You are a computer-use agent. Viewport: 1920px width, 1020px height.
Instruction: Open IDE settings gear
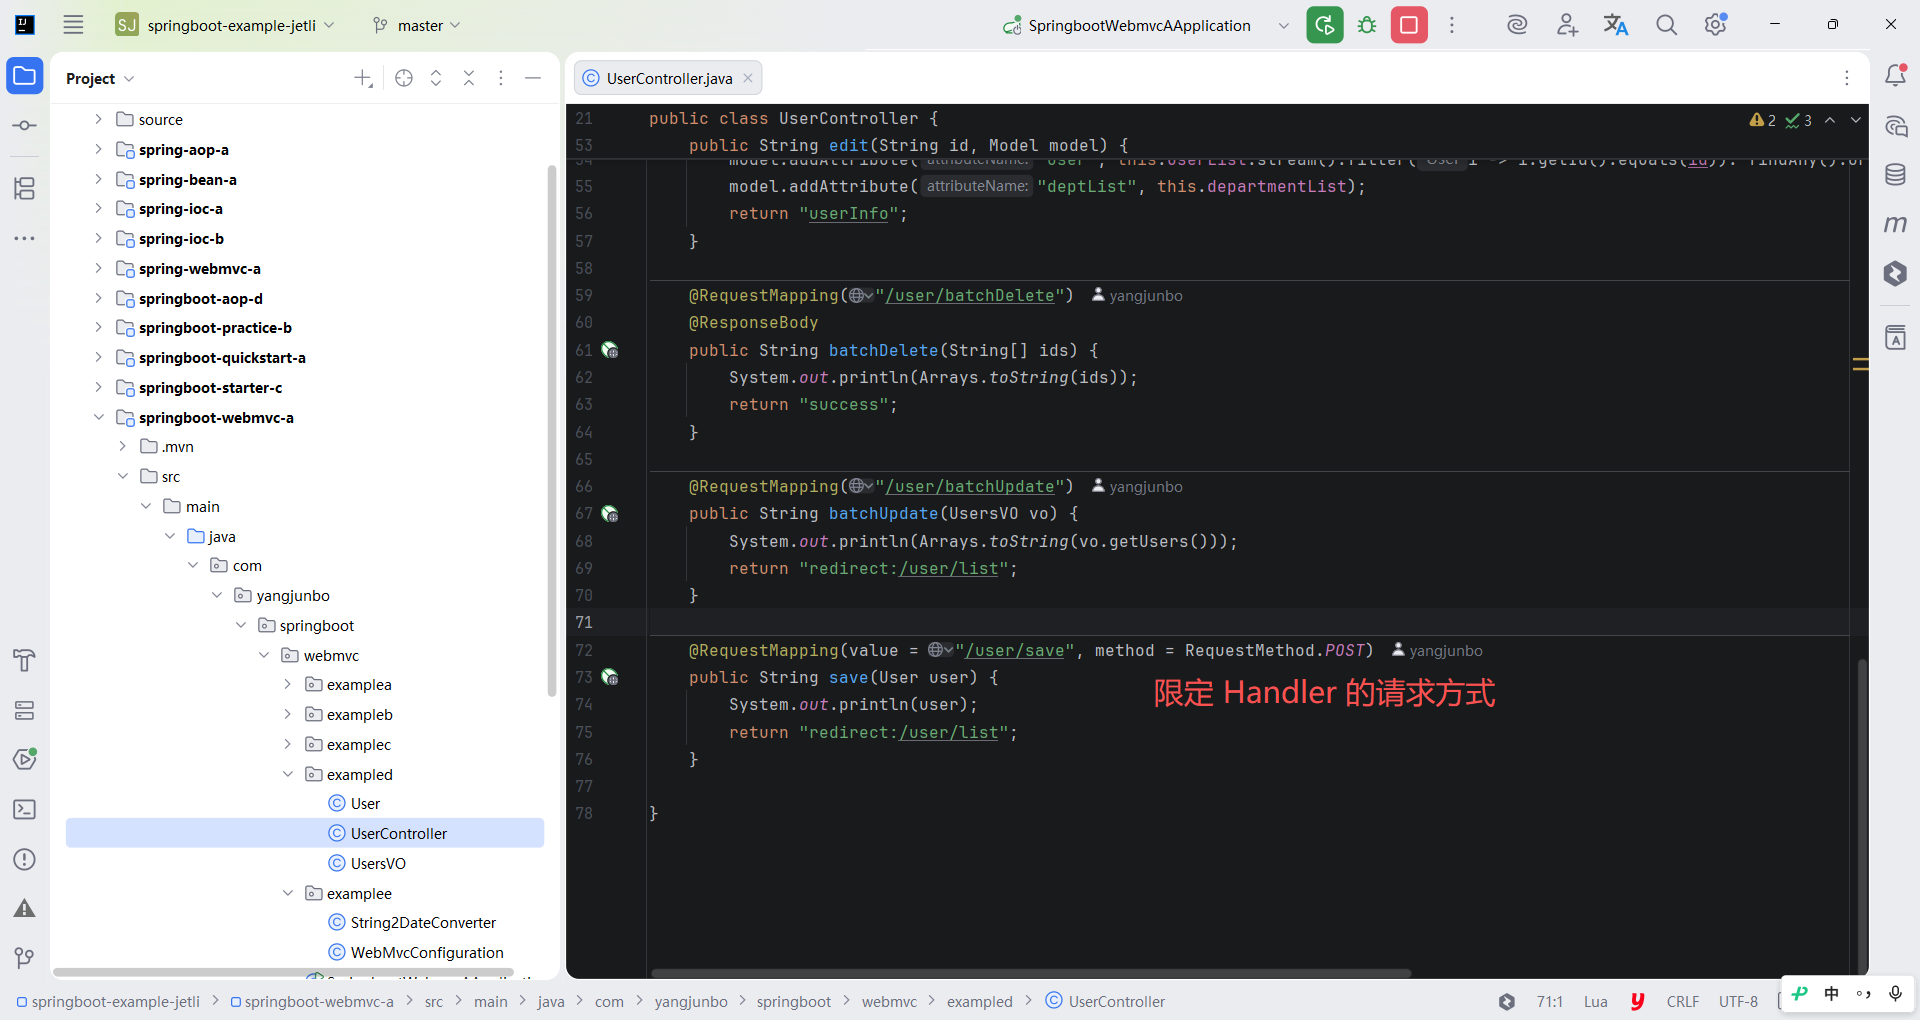[1716, 25]
